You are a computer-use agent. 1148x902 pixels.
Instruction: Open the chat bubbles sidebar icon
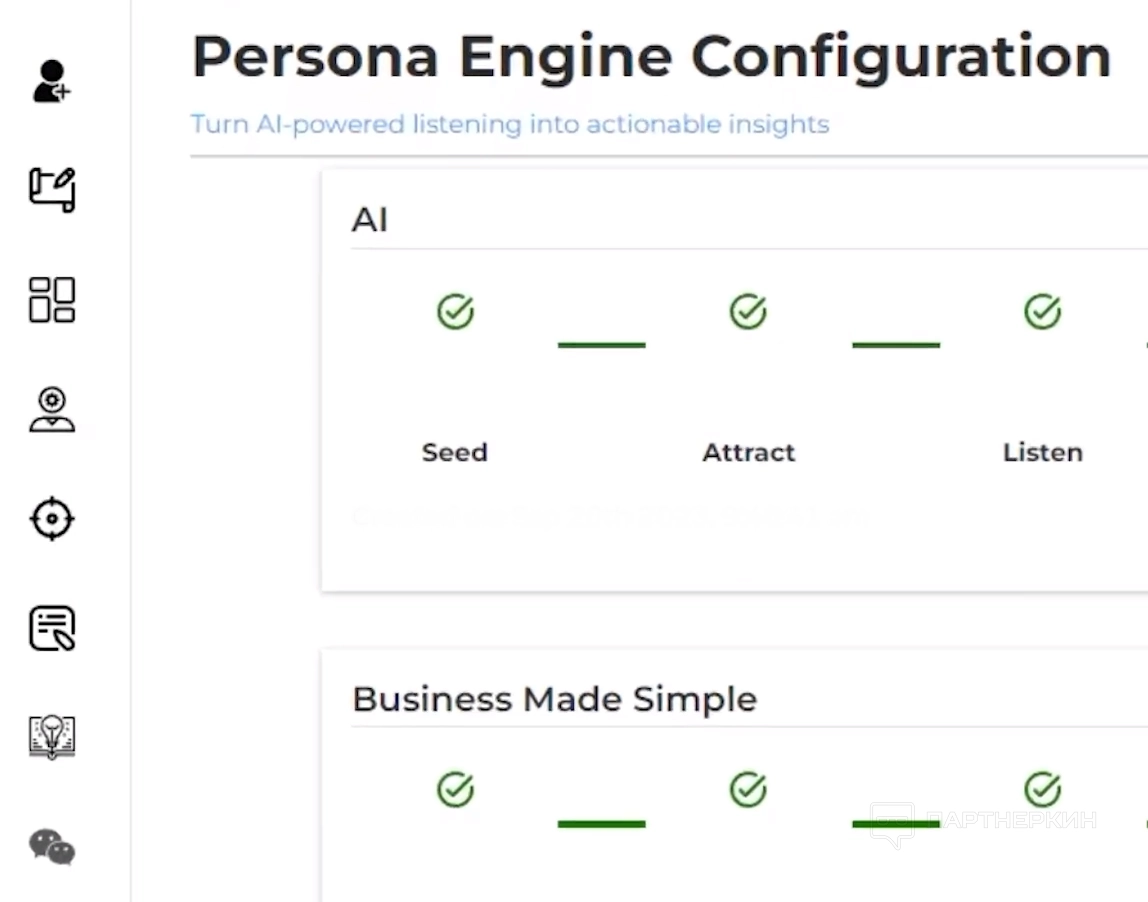click(52, 847)
